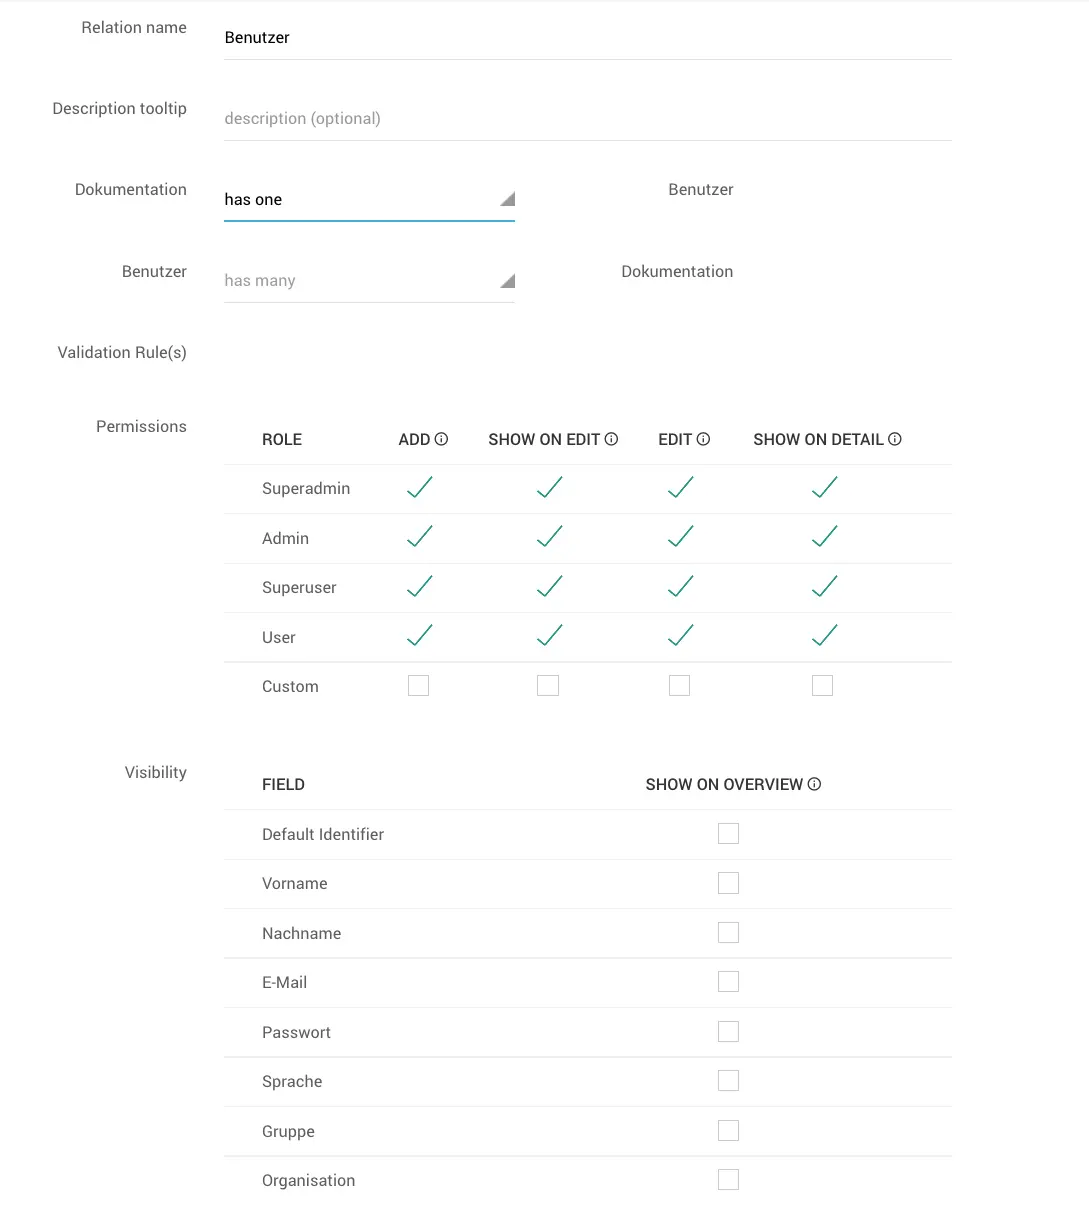Click the info icon next to ADD
The width and height of the screenshot is (1089, 1215).
coord(441,439)
